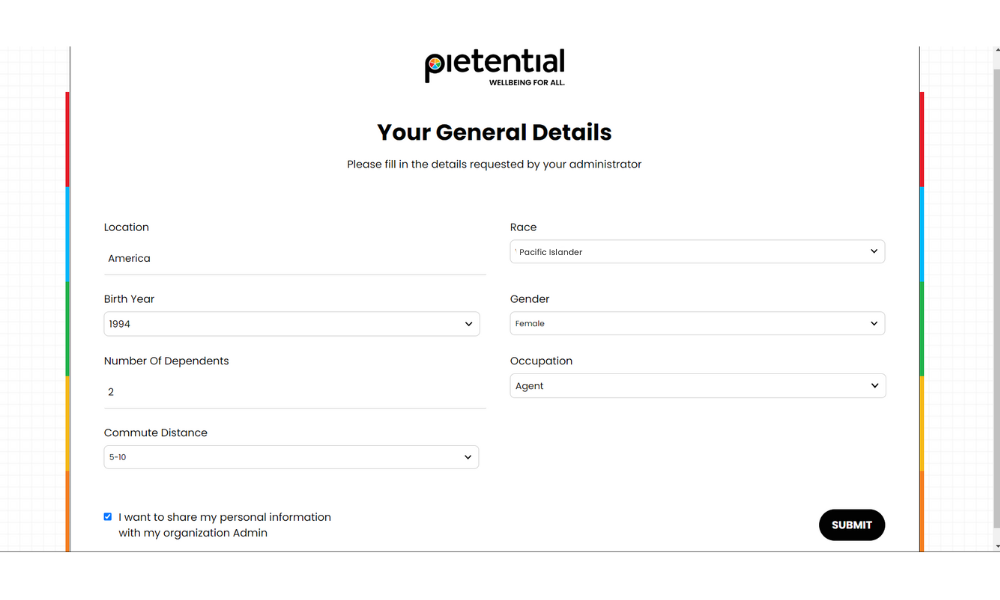The width and height of the screenshot is (1000, 600).
Task: Click the "Wellbeing for all" tagline
Action: (527, 83)
